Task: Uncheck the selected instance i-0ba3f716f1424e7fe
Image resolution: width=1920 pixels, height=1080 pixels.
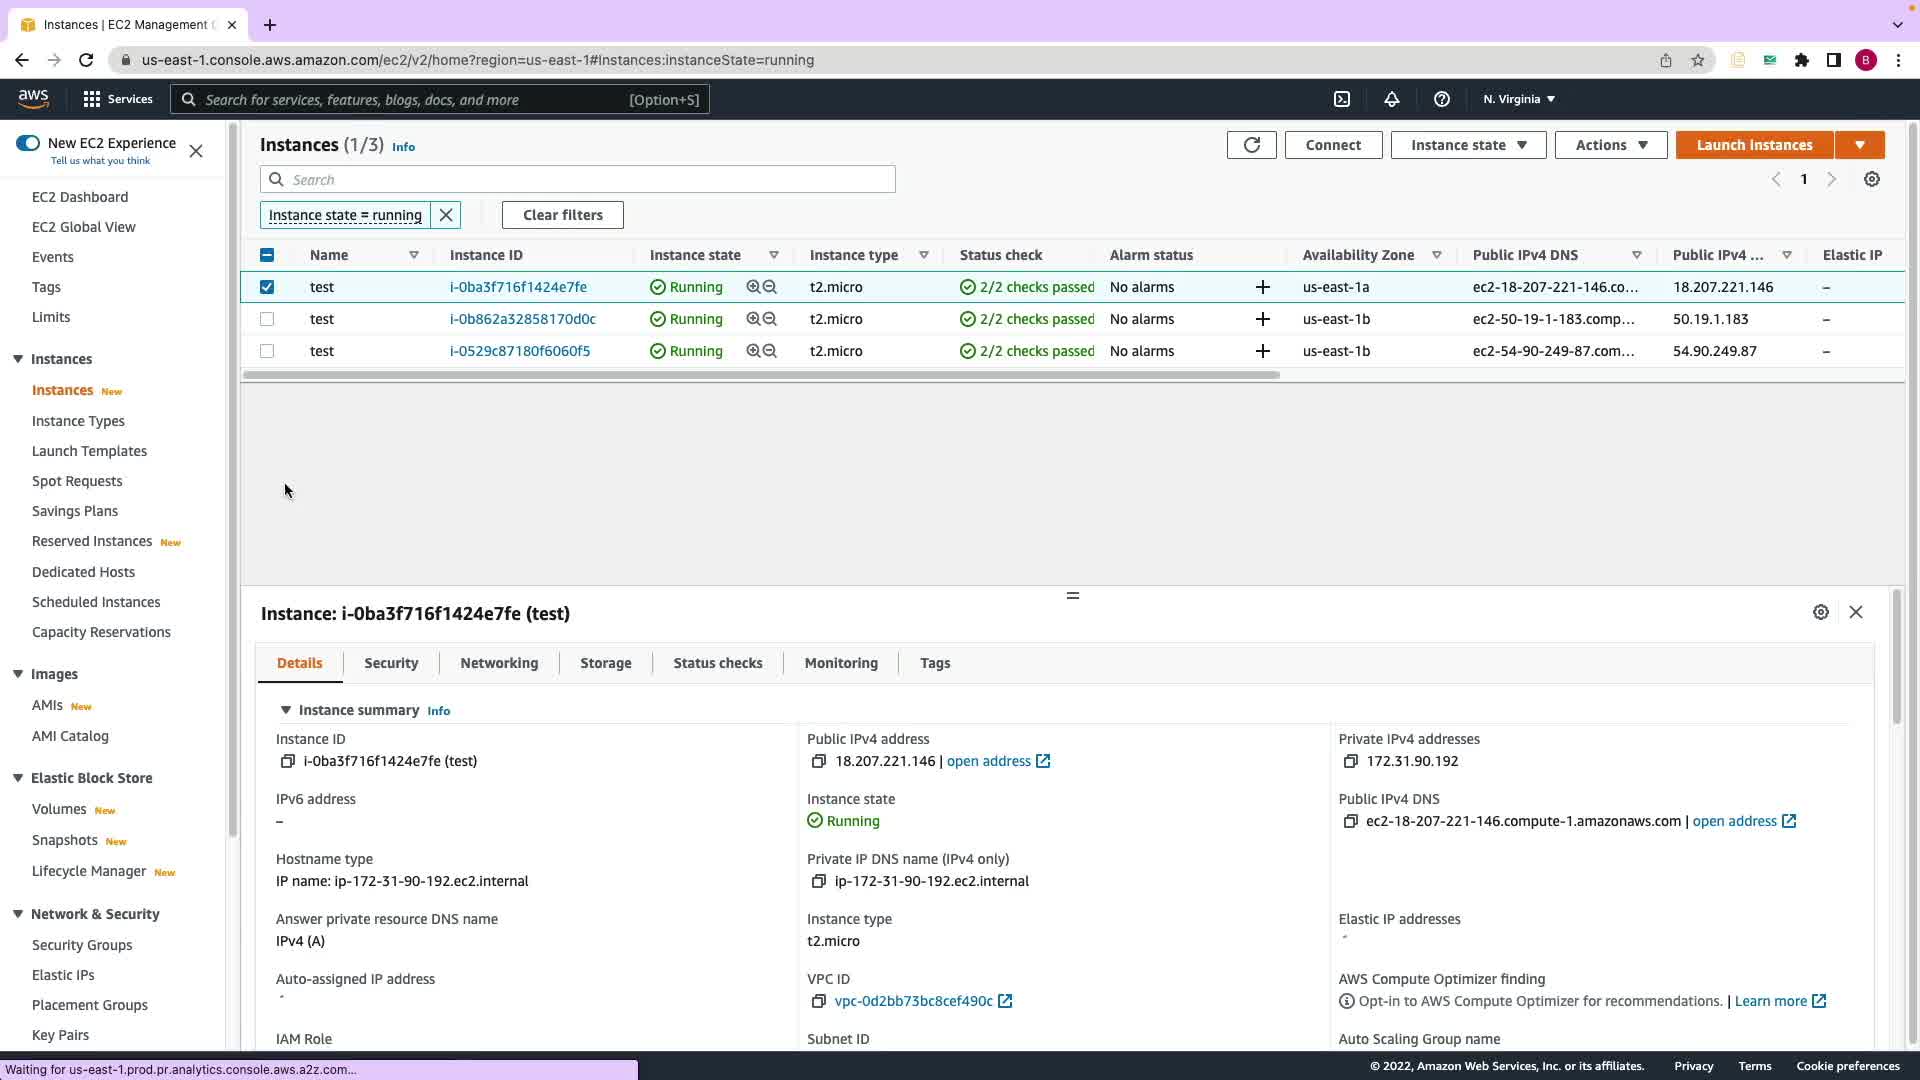Action: [x=267, y=287]
